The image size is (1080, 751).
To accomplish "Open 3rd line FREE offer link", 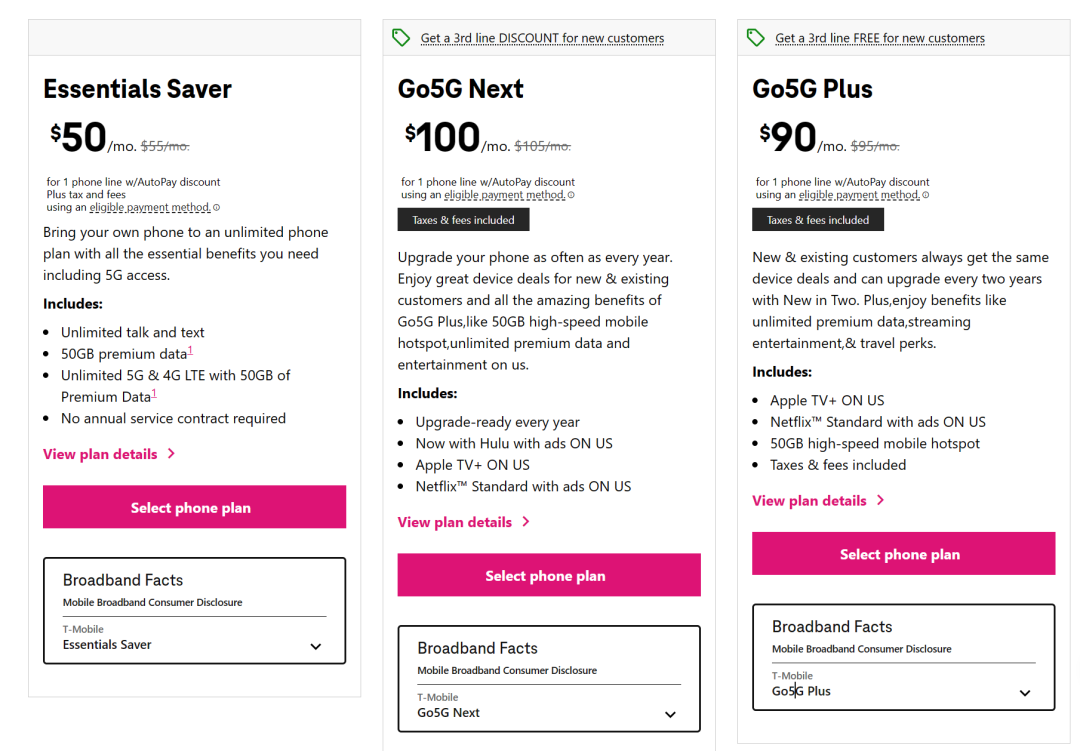I will [x=880, y=38].
